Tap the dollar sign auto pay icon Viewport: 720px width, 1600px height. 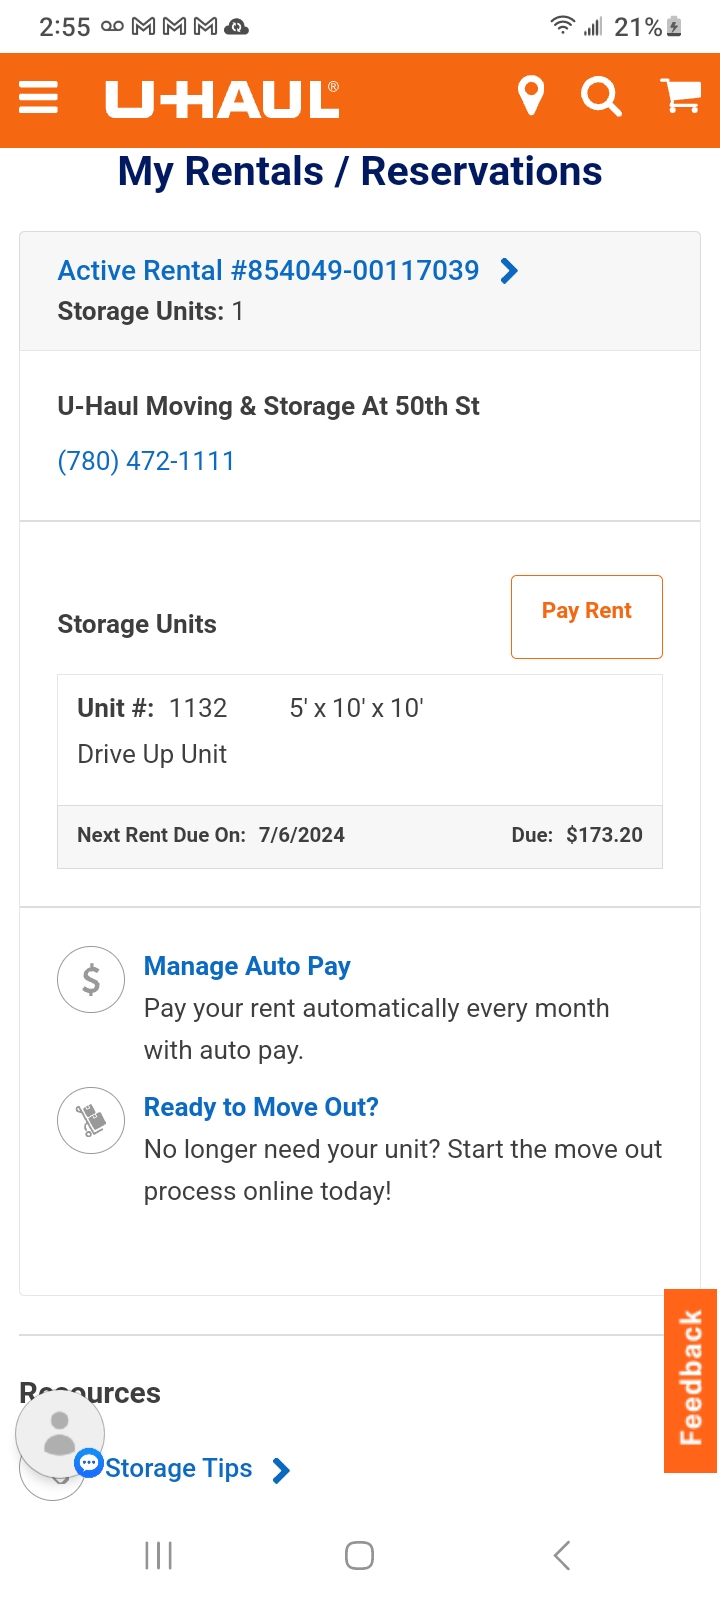tap(91, 979)
